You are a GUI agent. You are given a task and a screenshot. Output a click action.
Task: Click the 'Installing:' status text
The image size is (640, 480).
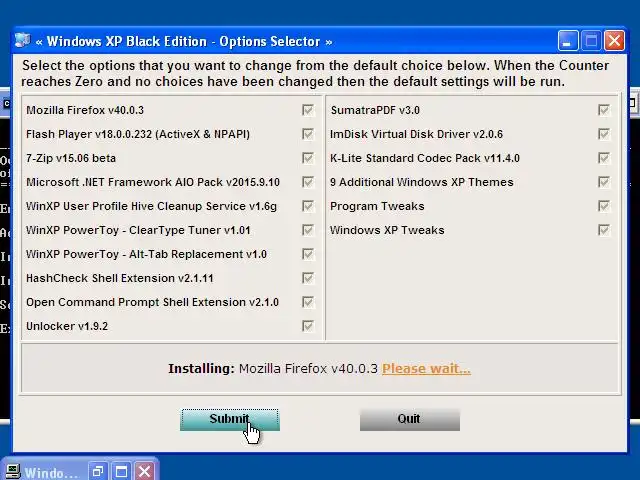coord(201,369)
